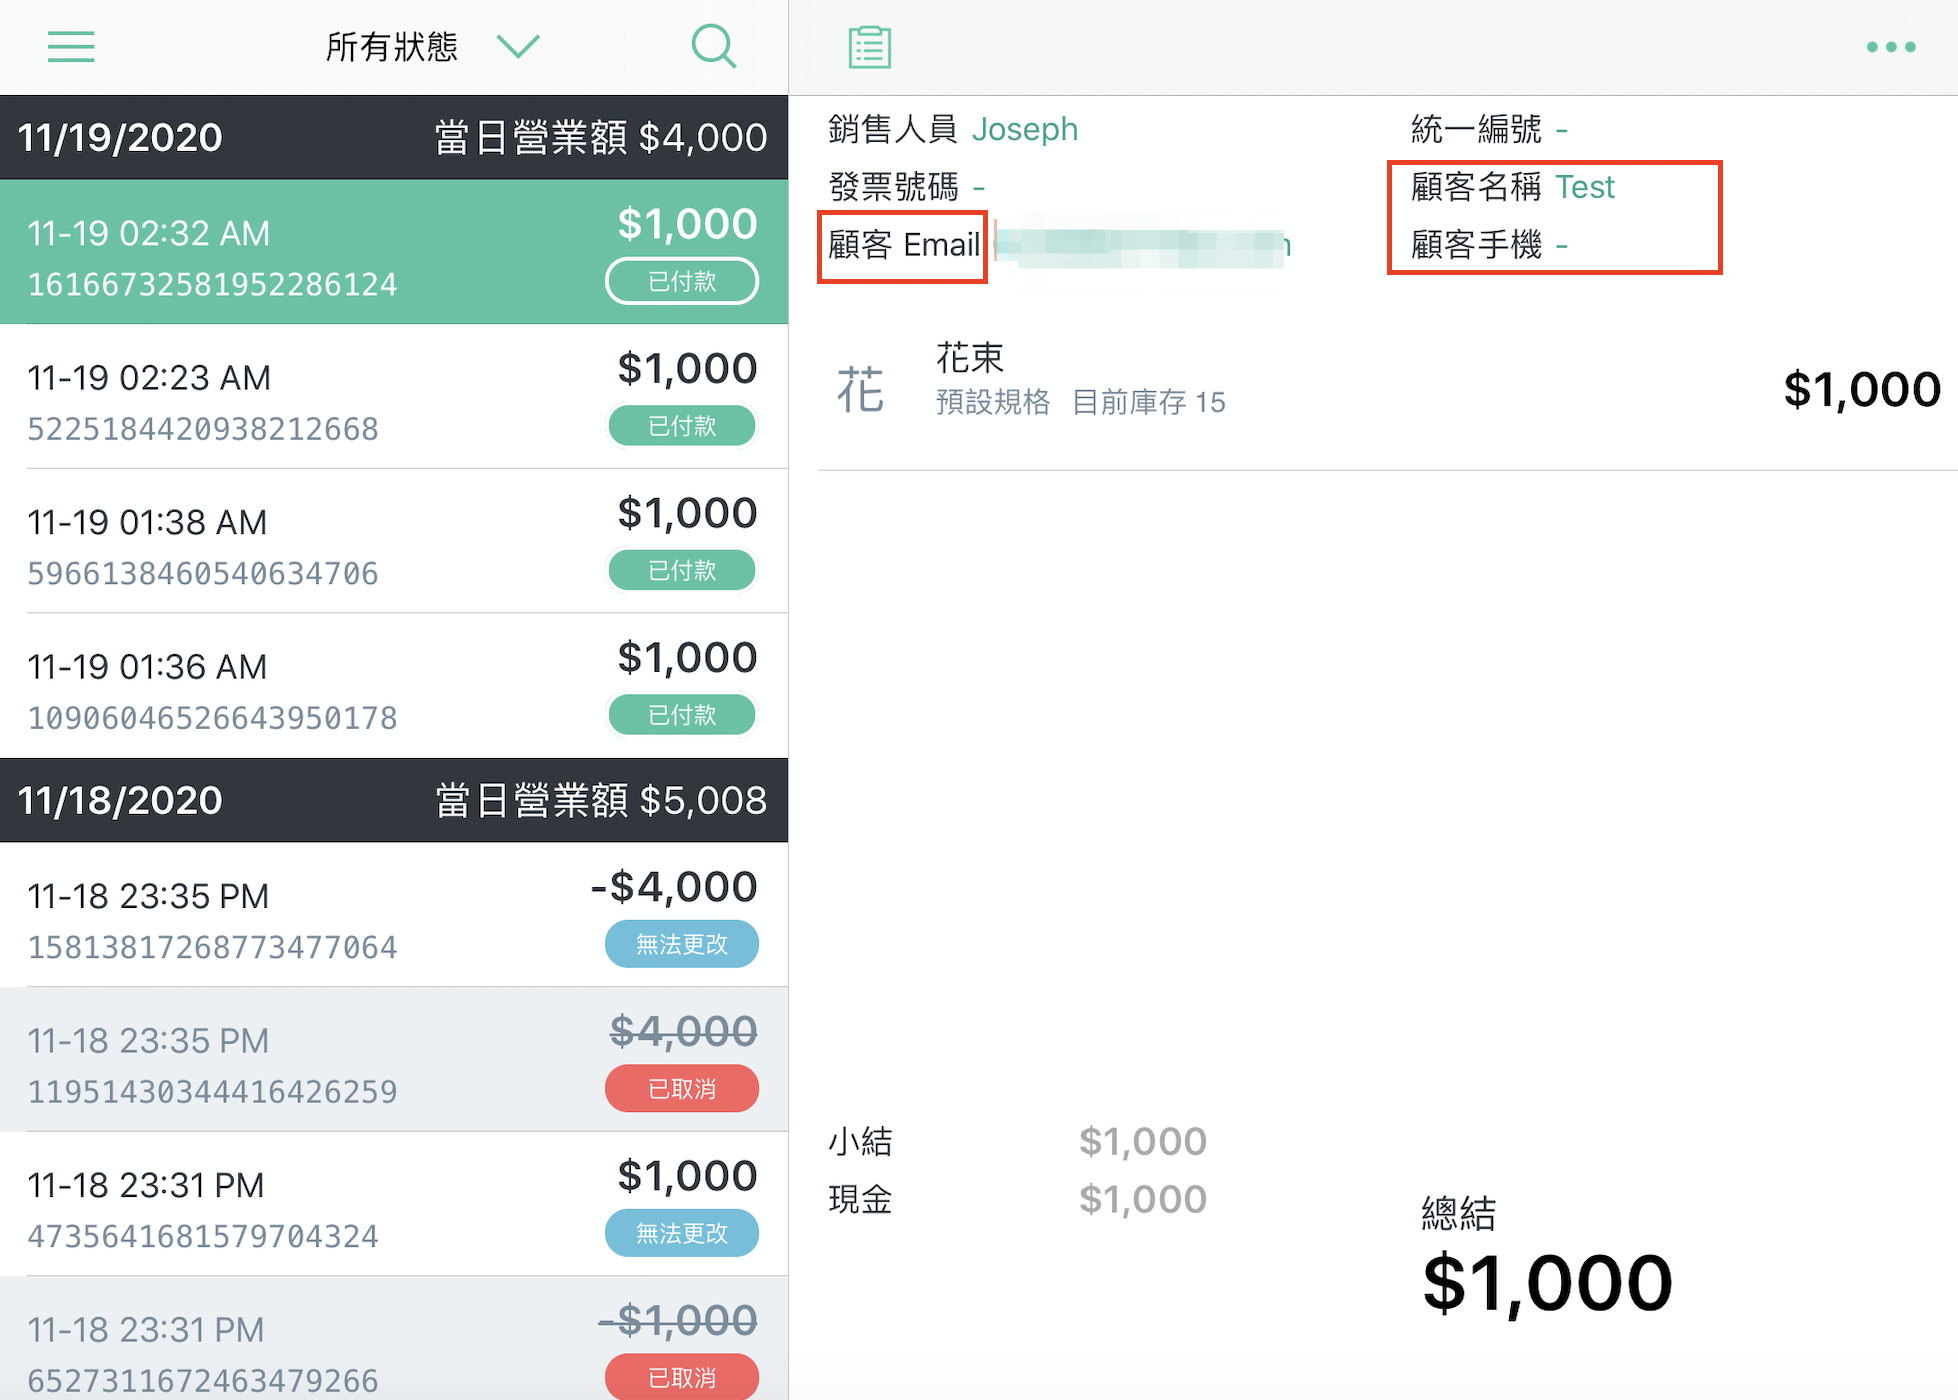
Task: Select order 1090604652664​3950178
Action: pyautogui.click(x=394, y=686)
